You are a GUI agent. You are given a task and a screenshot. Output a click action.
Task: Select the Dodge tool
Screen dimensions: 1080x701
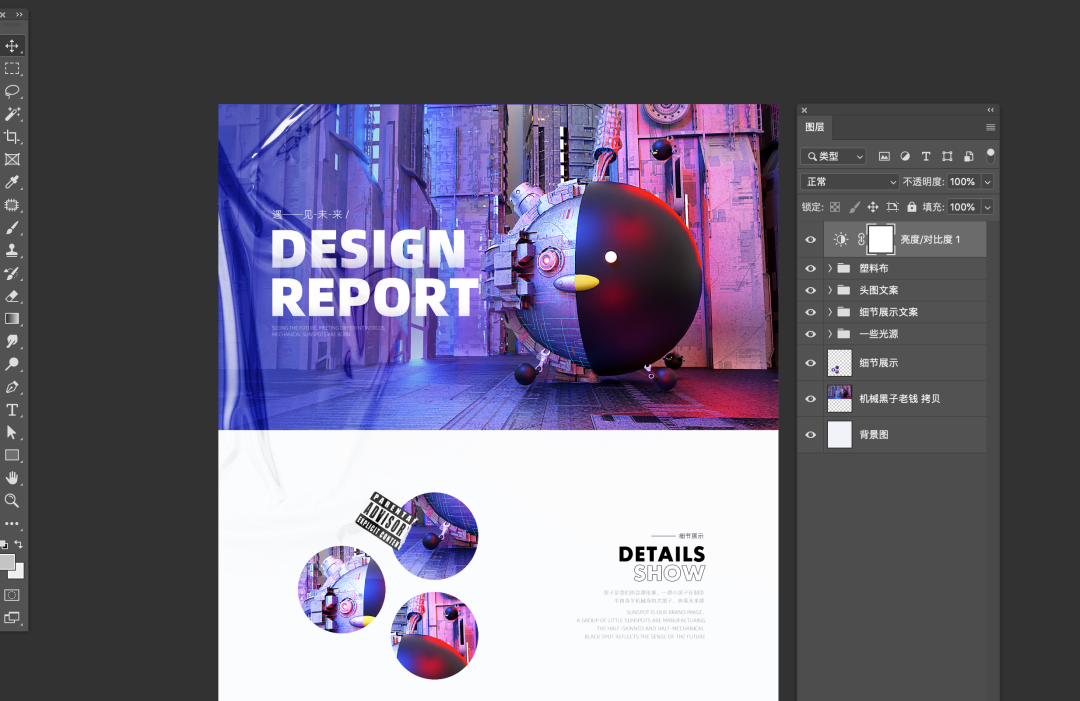pos(12,364)
